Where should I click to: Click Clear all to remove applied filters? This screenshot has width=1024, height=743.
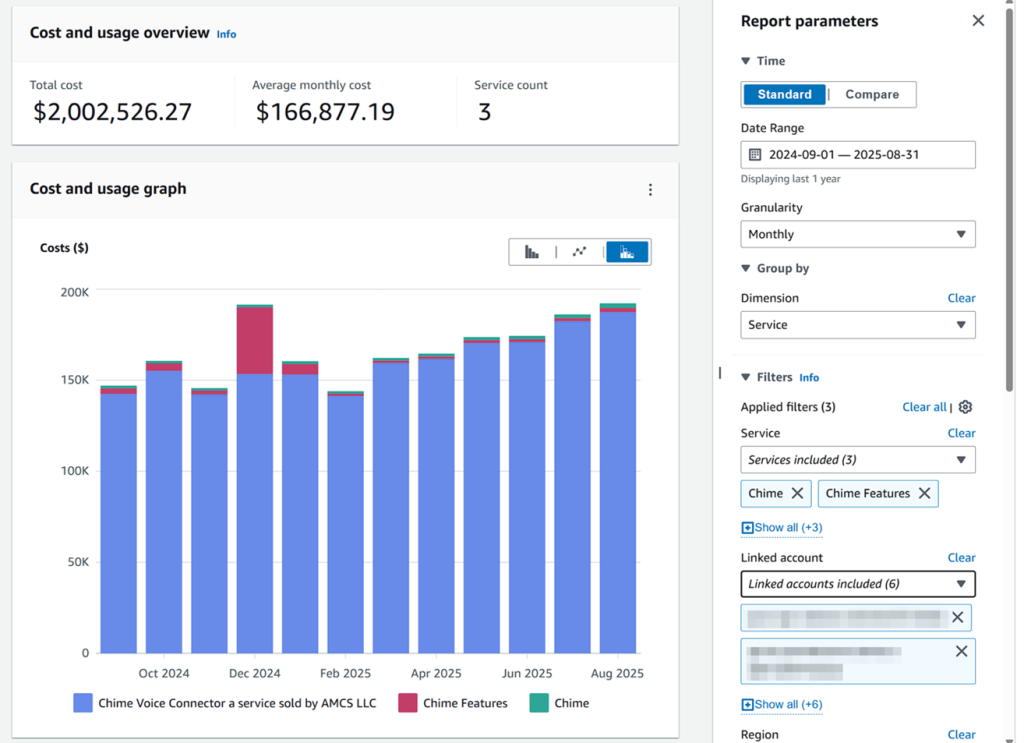pyautogui.click(x=922, y=407)
